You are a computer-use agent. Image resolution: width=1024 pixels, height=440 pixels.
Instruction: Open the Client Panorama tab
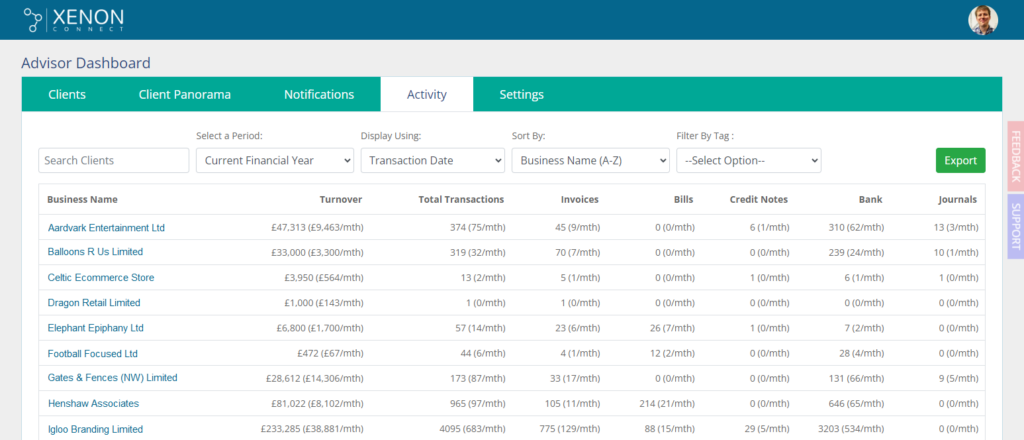185,95
